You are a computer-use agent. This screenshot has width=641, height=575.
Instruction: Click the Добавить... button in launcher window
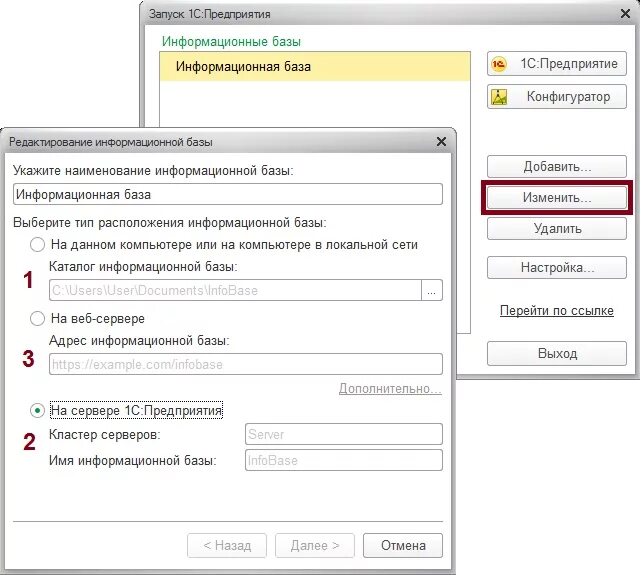click(557, 166)
